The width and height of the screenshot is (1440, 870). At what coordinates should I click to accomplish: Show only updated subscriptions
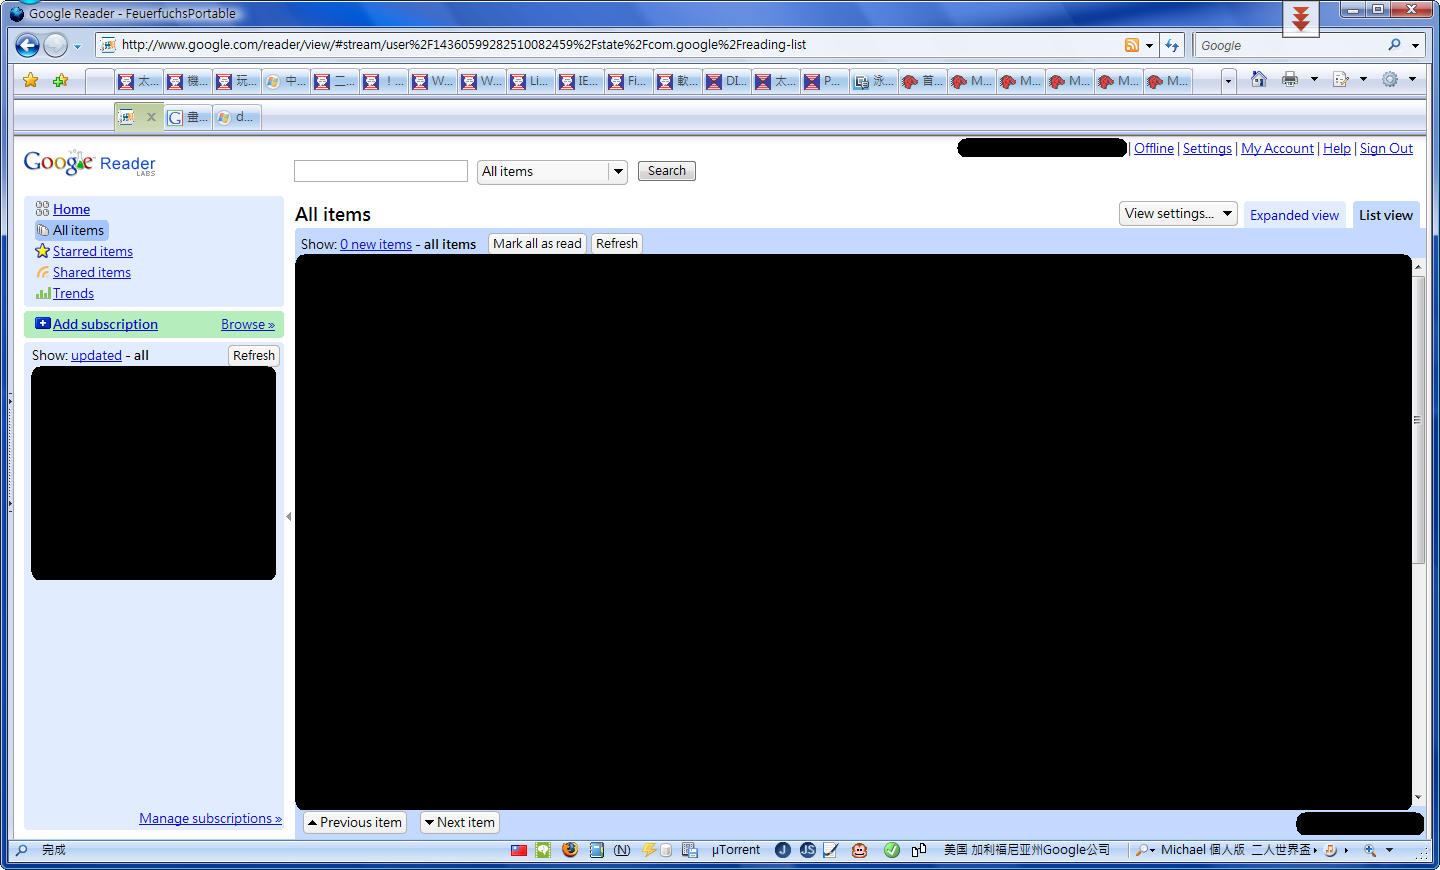point(96,355)
